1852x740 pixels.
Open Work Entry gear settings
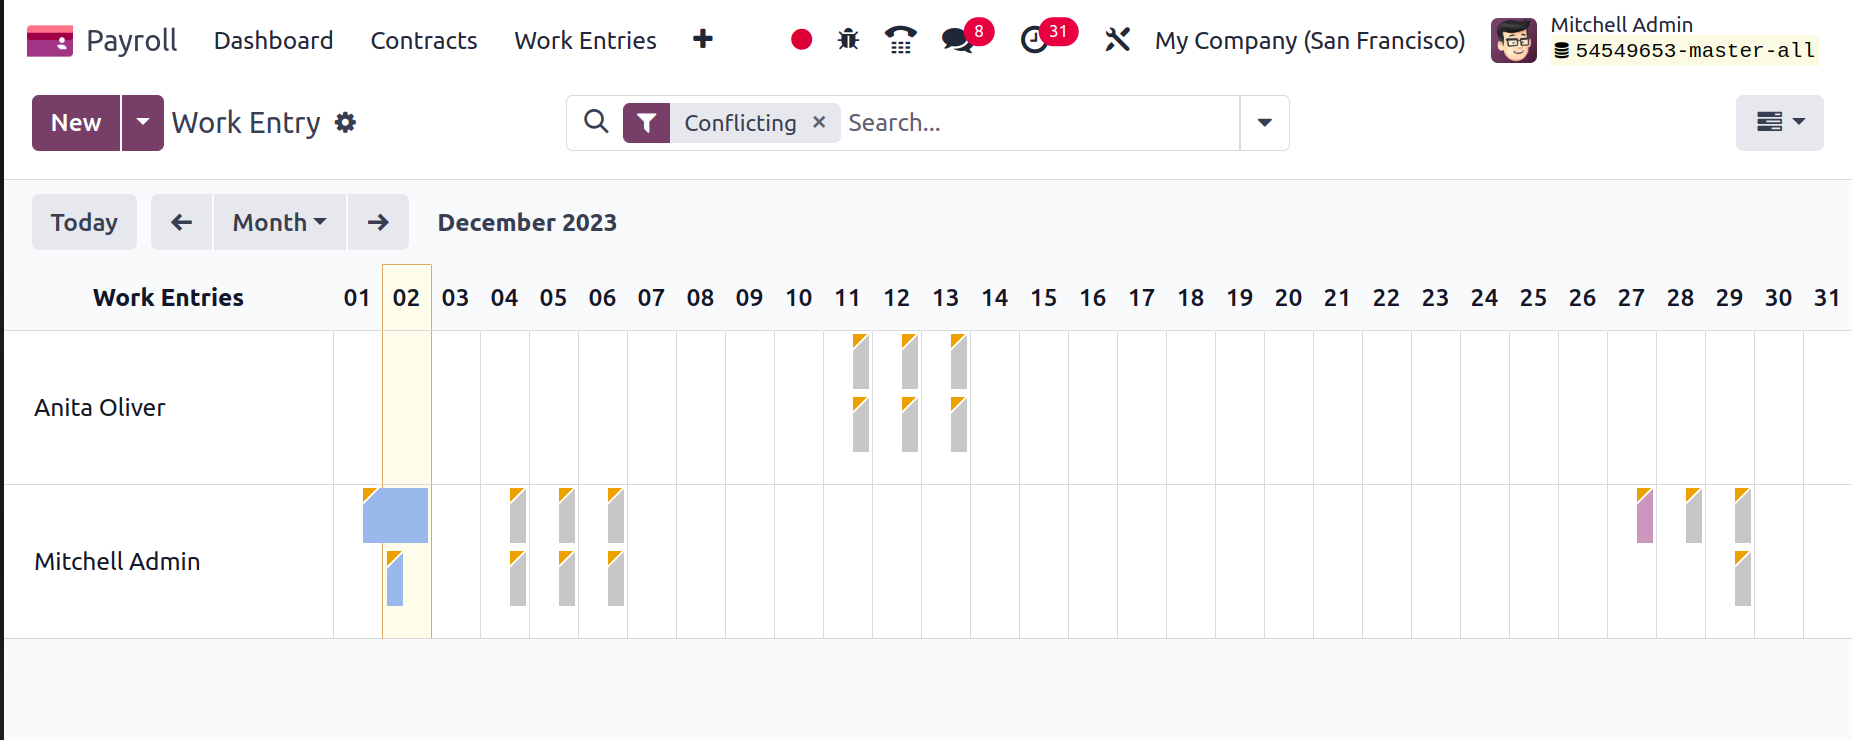click(345, 122)
